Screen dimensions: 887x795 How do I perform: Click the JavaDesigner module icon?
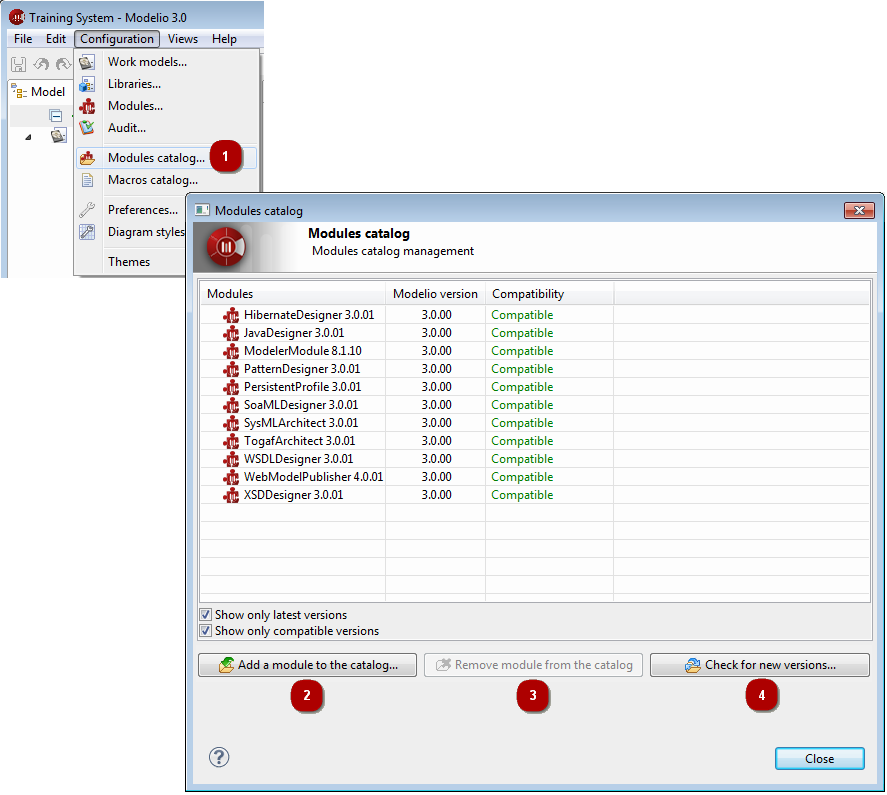click(231, 333)
